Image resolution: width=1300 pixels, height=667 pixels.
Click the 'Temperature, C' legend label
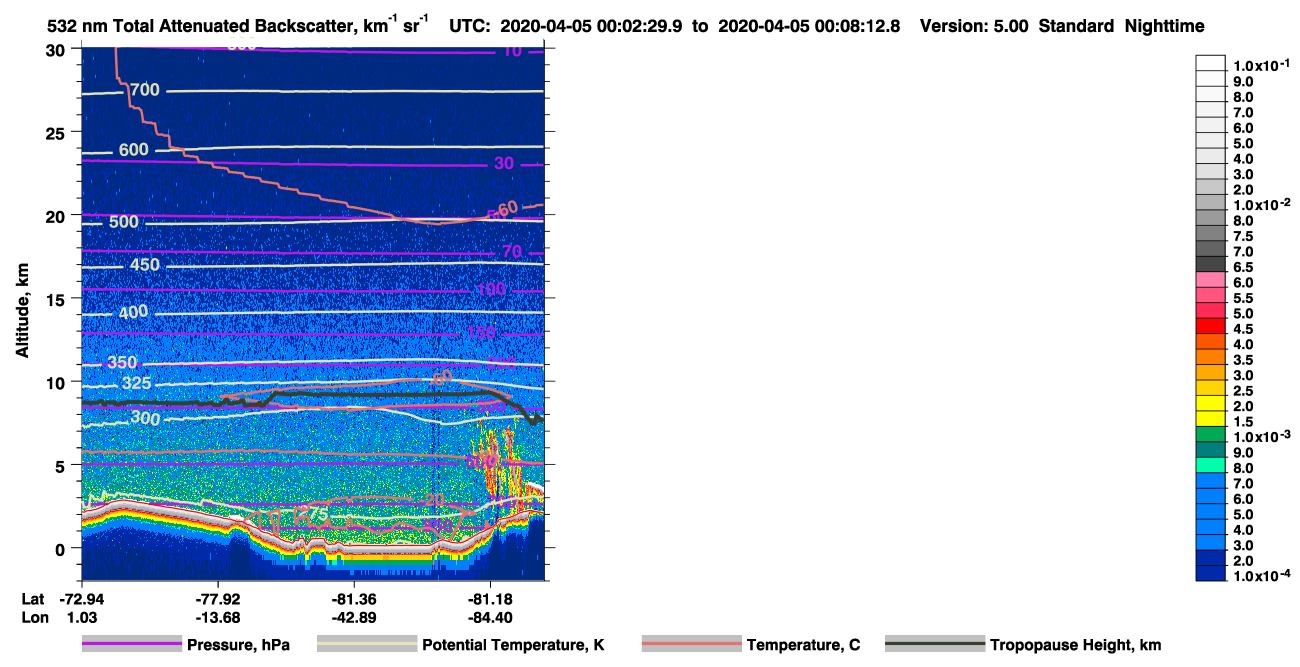click(x=803, y=645)
